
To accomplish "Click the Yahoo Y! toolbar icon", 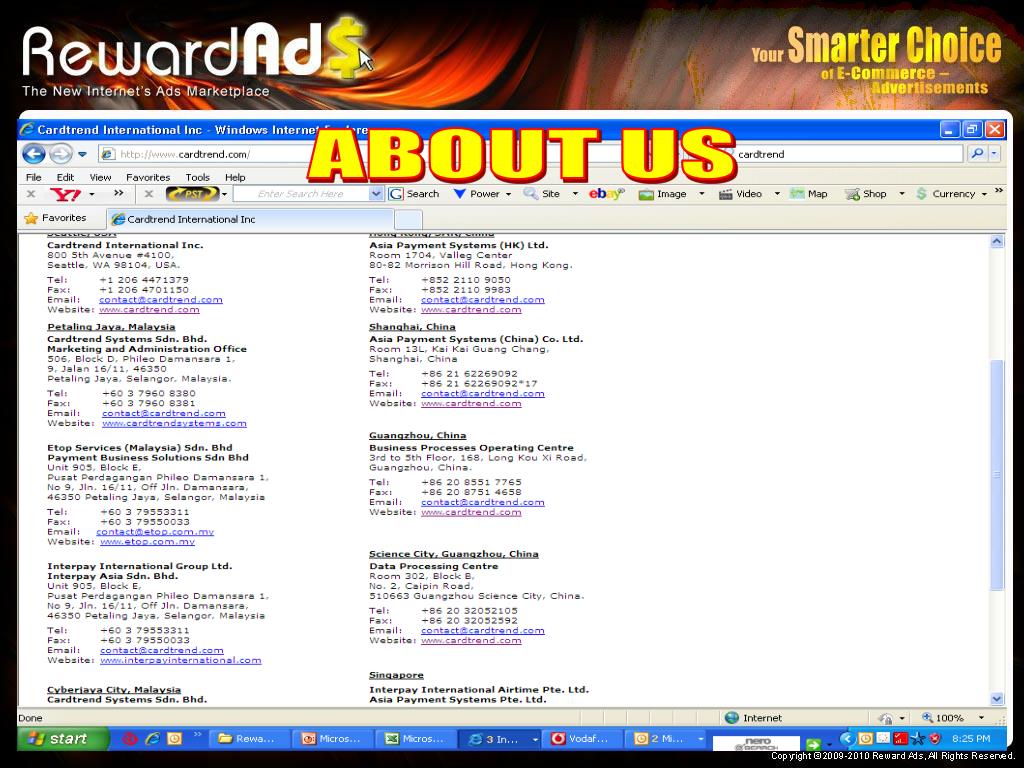I will pos(65,194).
